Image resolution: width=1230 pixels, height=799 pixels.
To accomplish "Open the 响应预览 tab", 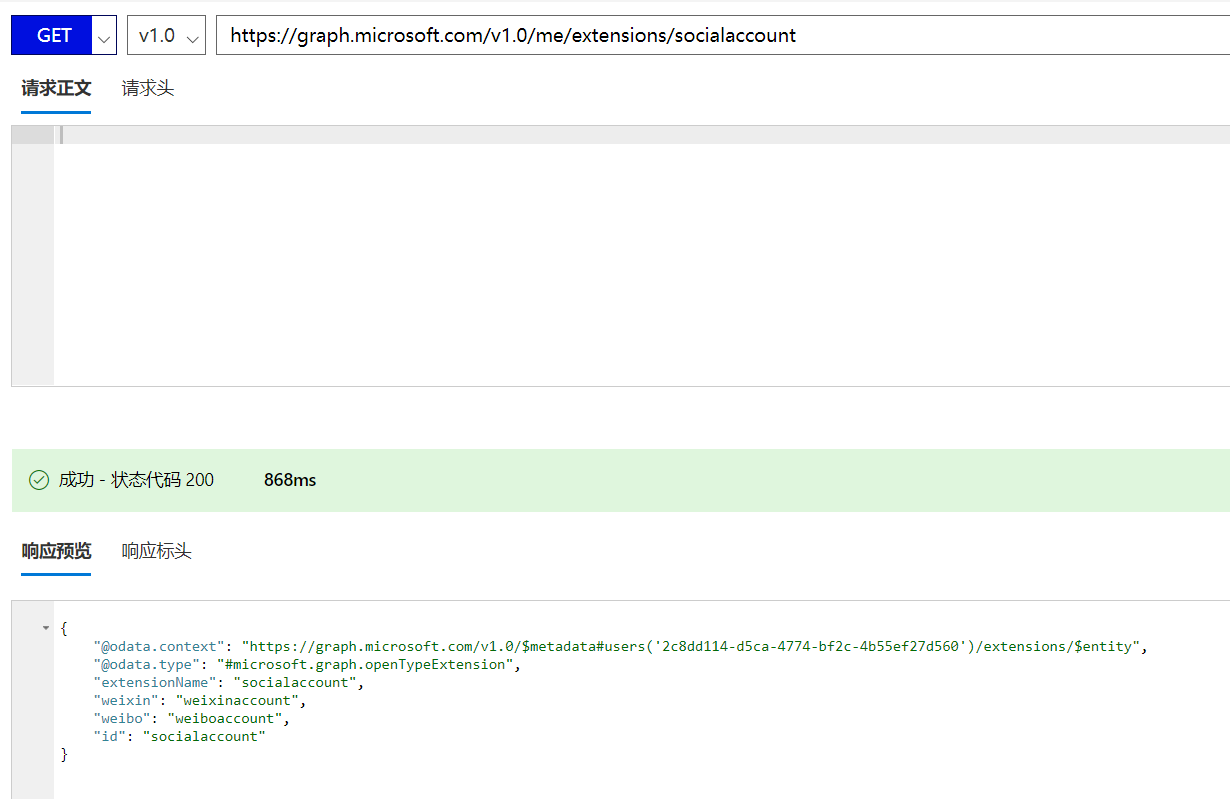I will tap(56, 551).
